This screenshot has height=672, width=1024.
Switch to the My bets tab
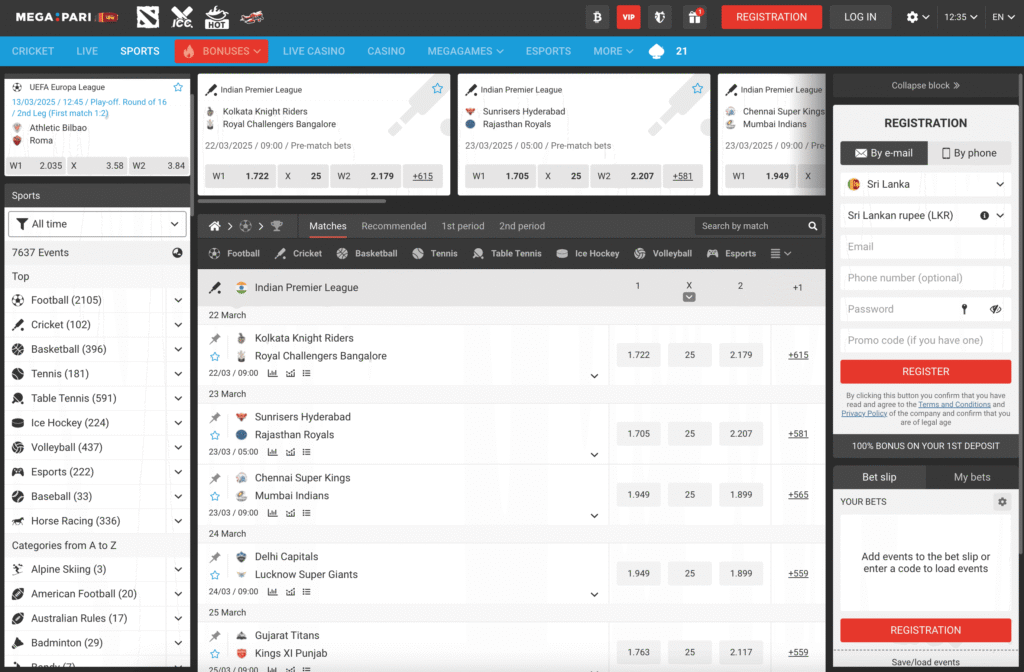(971, 477)
